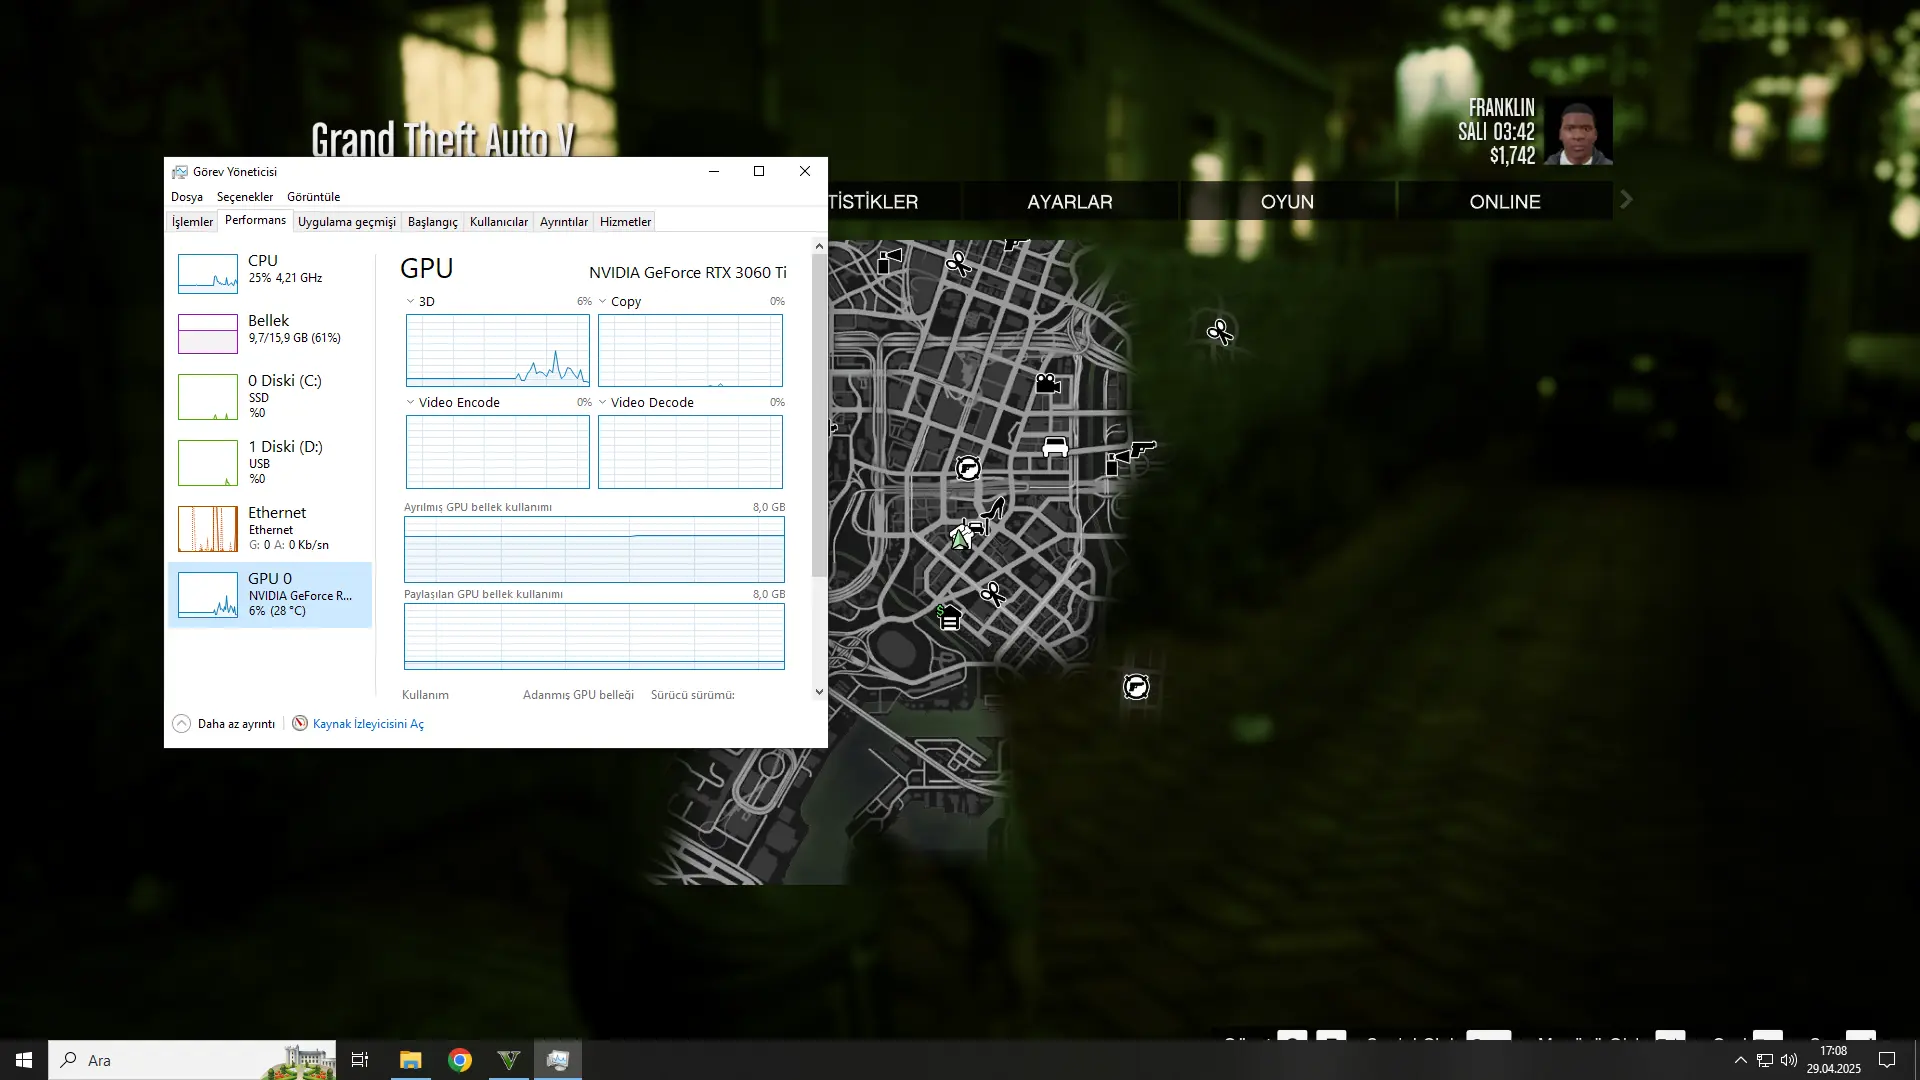Click the Resource Monitor icon in the footer
The image size is (1920, 1080).
[x=300, y=723]
